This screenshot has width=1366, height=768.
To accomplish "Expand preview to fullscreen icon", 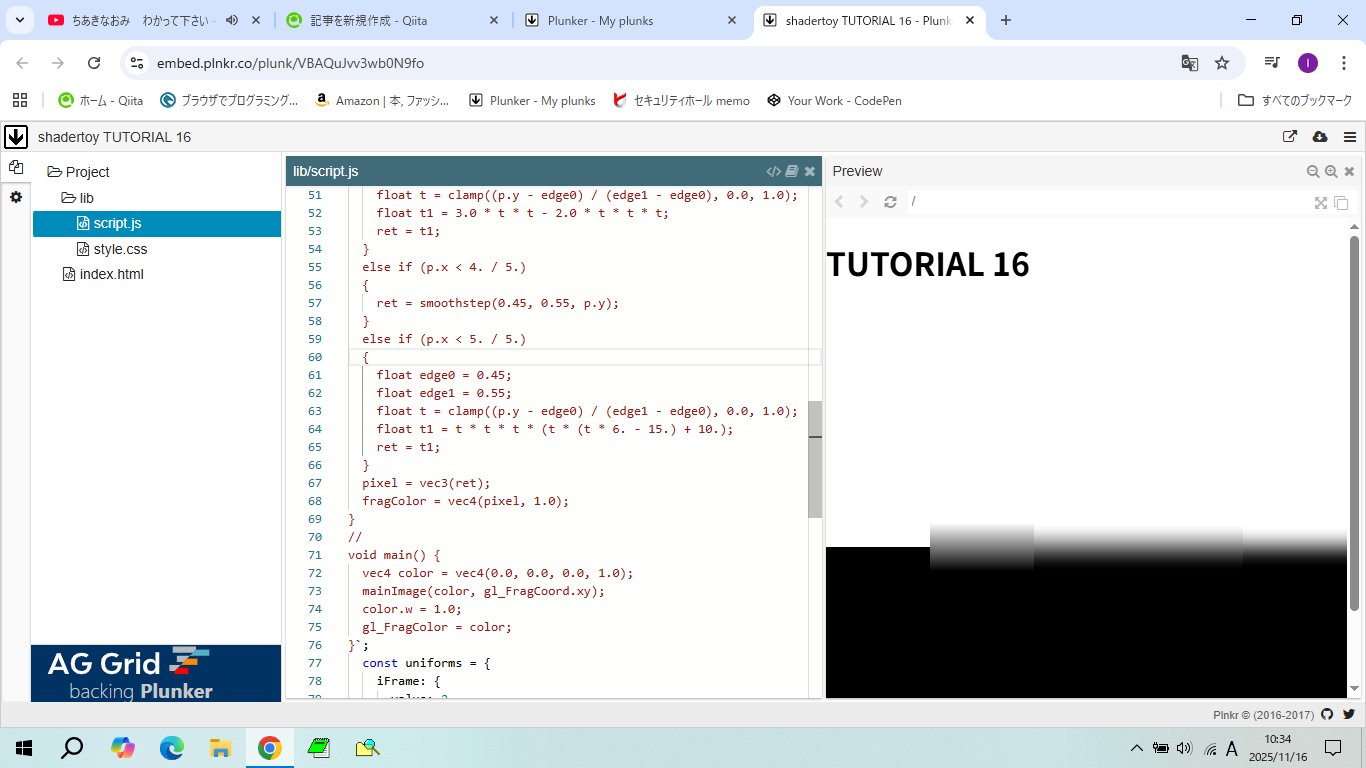I will coord(1321,202).
